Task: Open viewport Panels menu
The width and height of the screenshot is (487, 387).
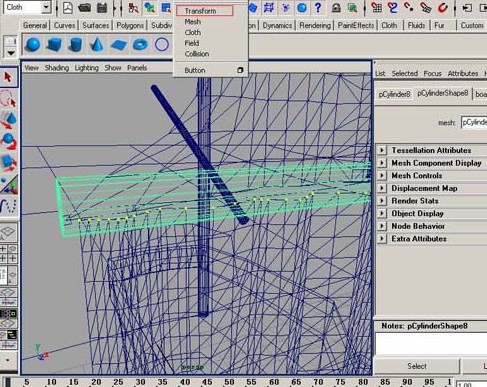Action: point(137,68)
